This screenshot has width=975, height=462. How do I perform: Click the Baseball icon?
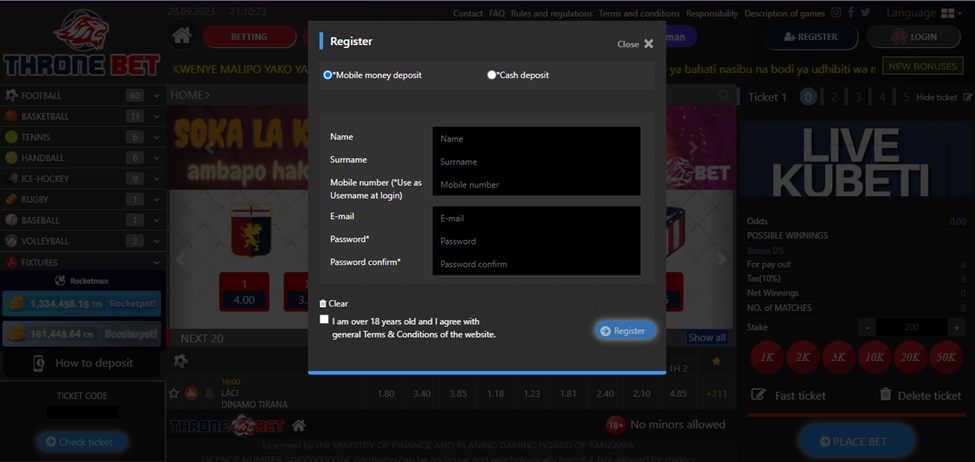click(11, 220)
